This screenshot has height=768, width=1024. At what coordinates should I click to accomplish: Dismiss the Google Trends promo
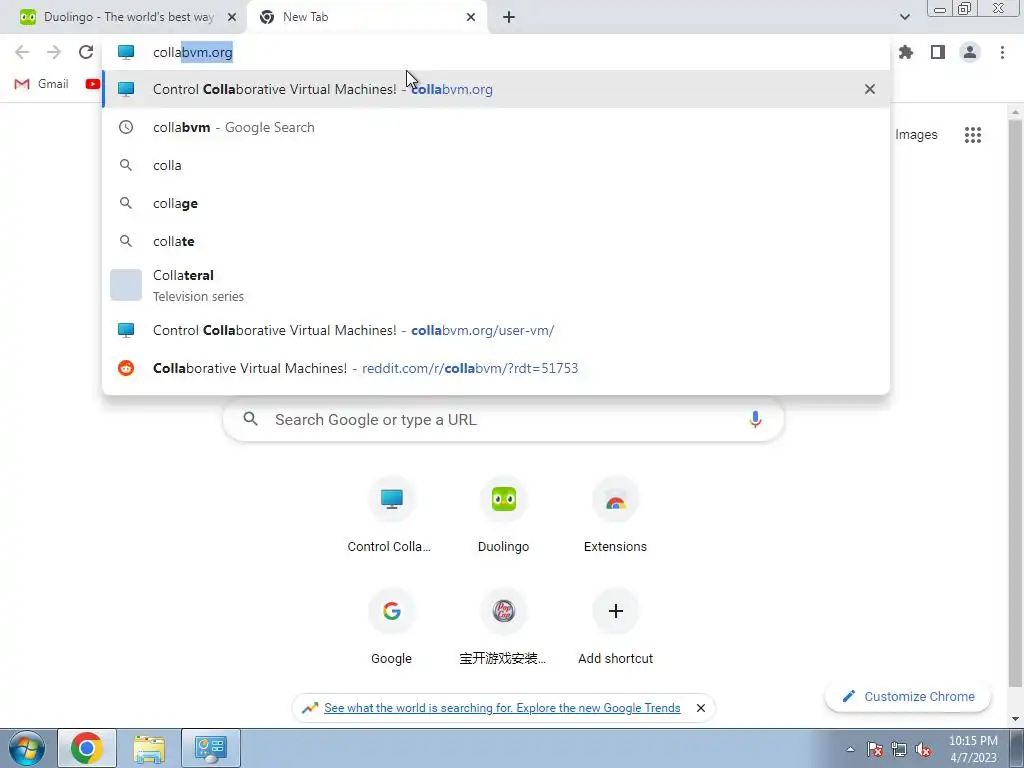[x=700, y=708]
